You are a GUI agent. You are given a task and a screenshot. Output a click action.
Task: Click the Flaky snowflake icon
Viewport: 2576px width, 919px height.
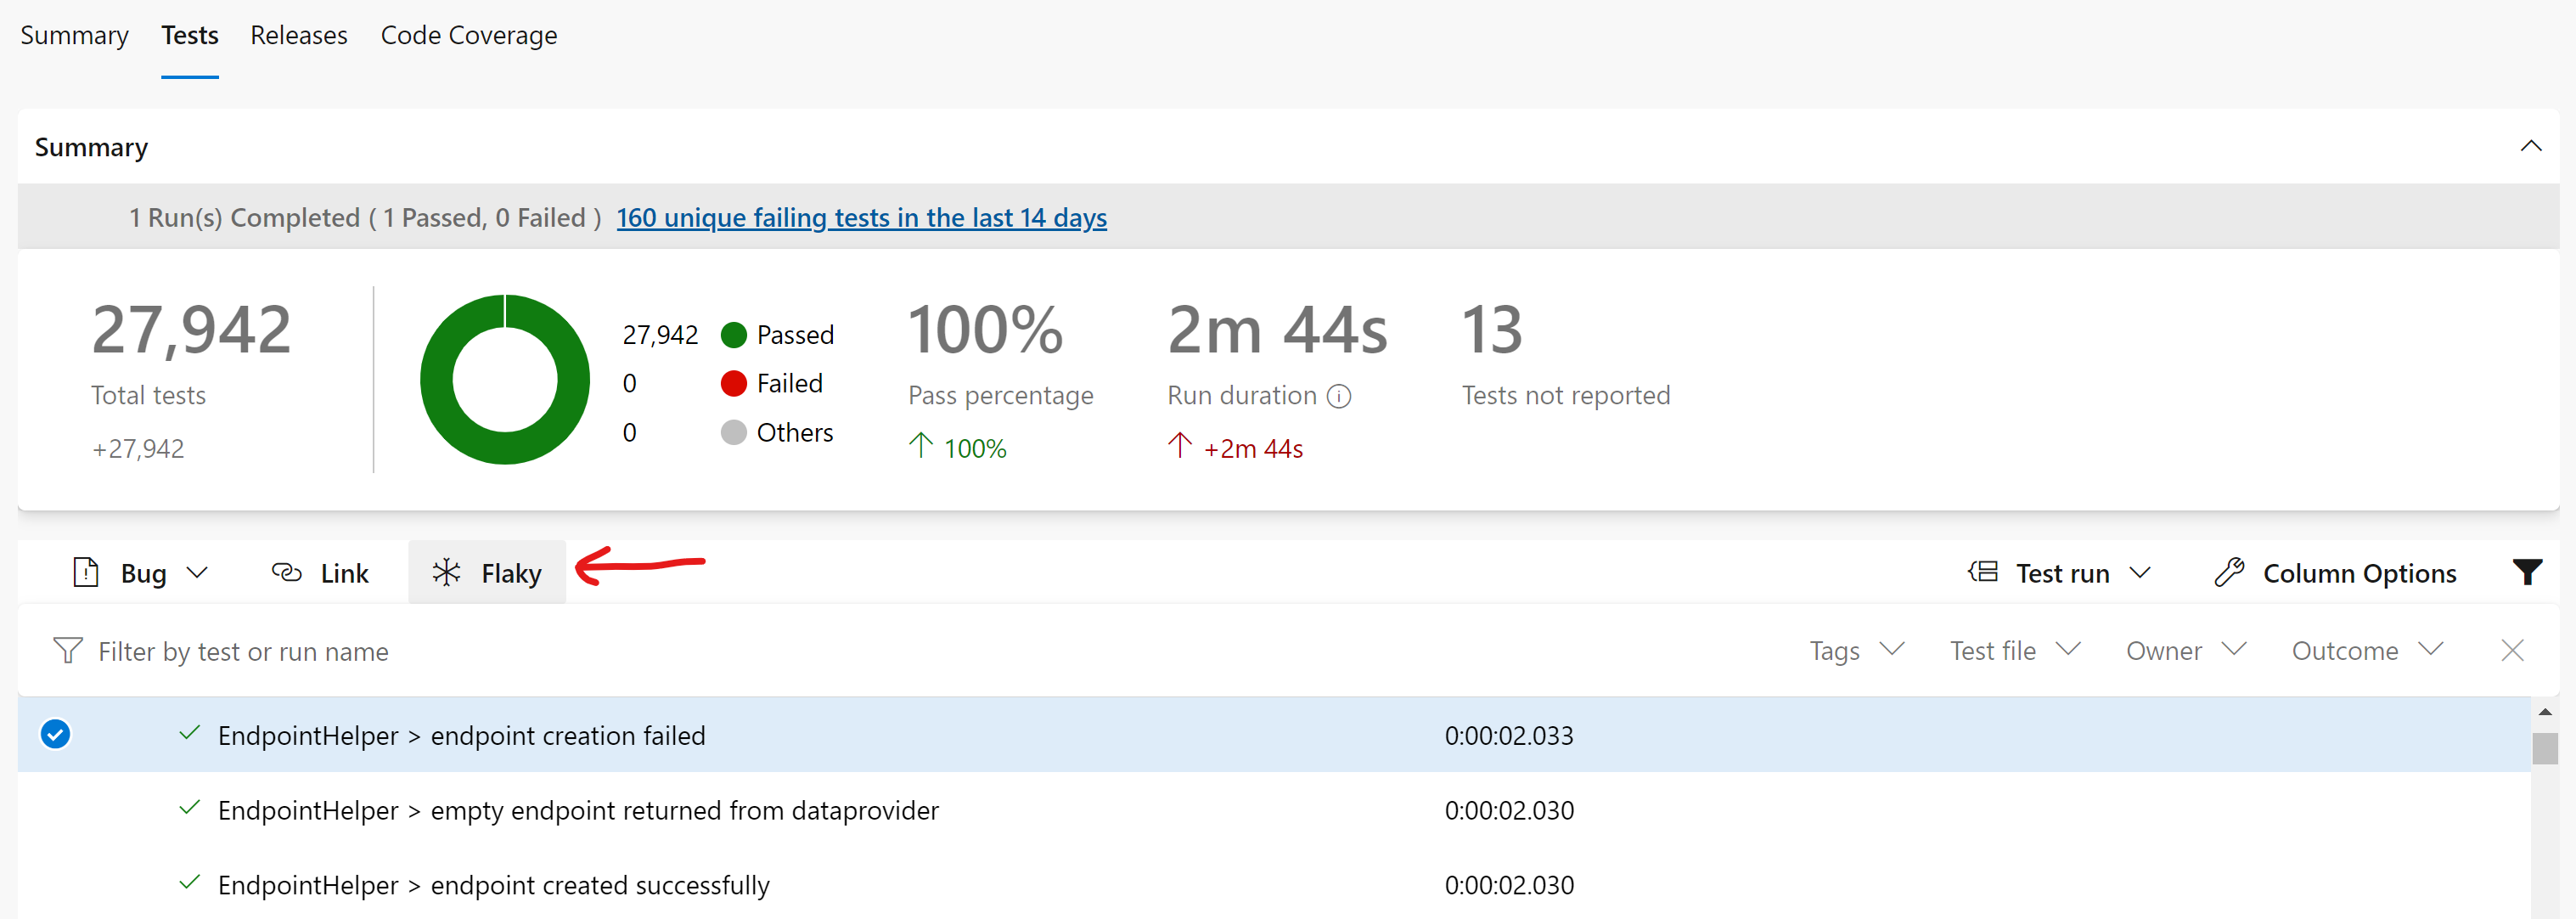pyautogui.click(x=448, y=572)
